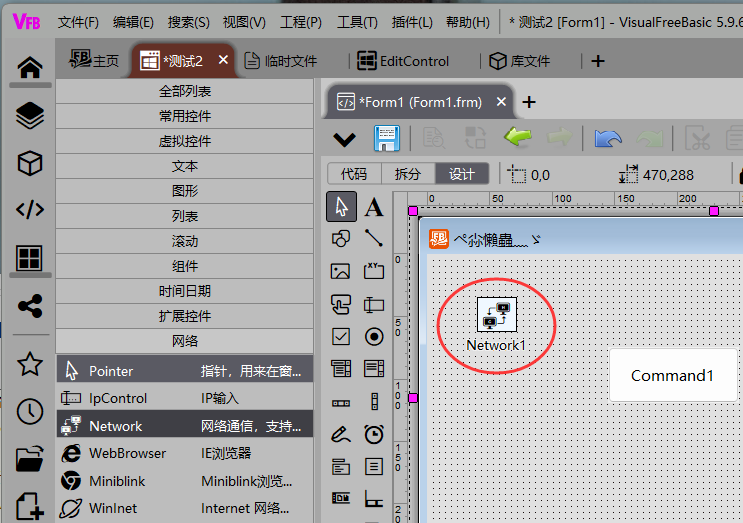This screenshot has width=743, height=523.
Task: Select the shapes tool in toolbox
Action: point(341,239)
